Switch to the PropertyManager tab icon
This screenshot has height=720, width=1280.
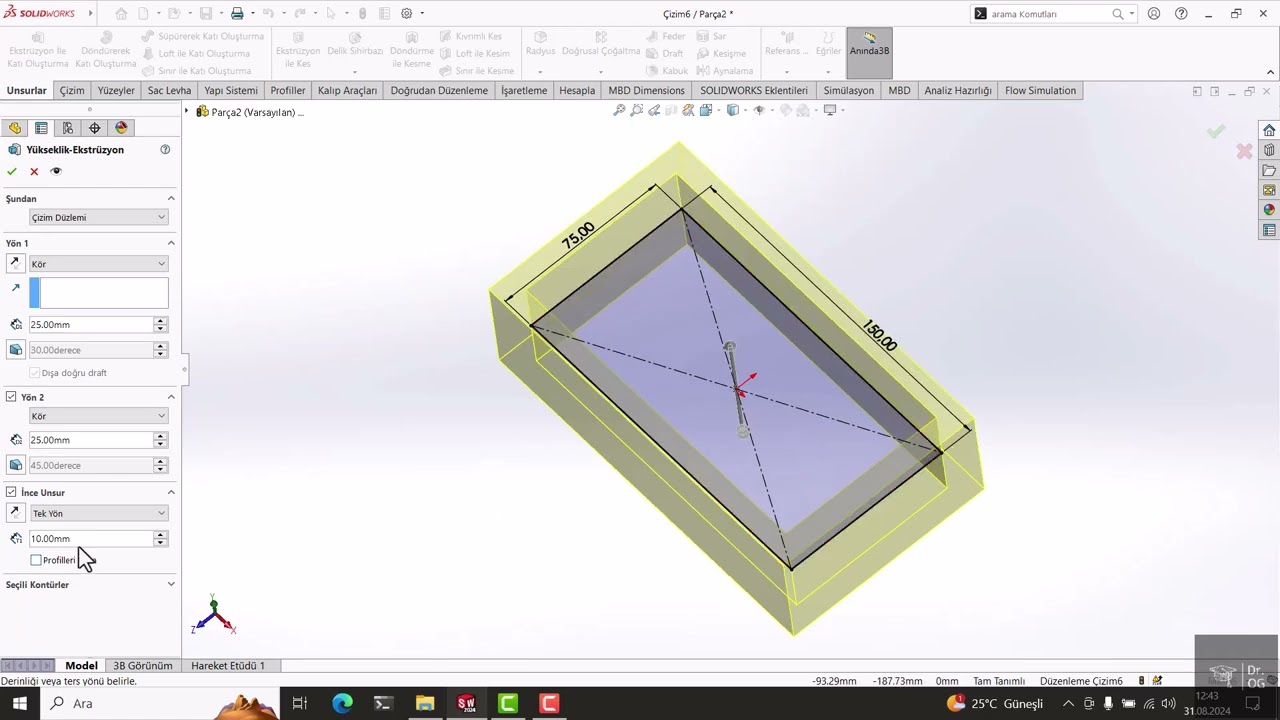coord(41,128)
